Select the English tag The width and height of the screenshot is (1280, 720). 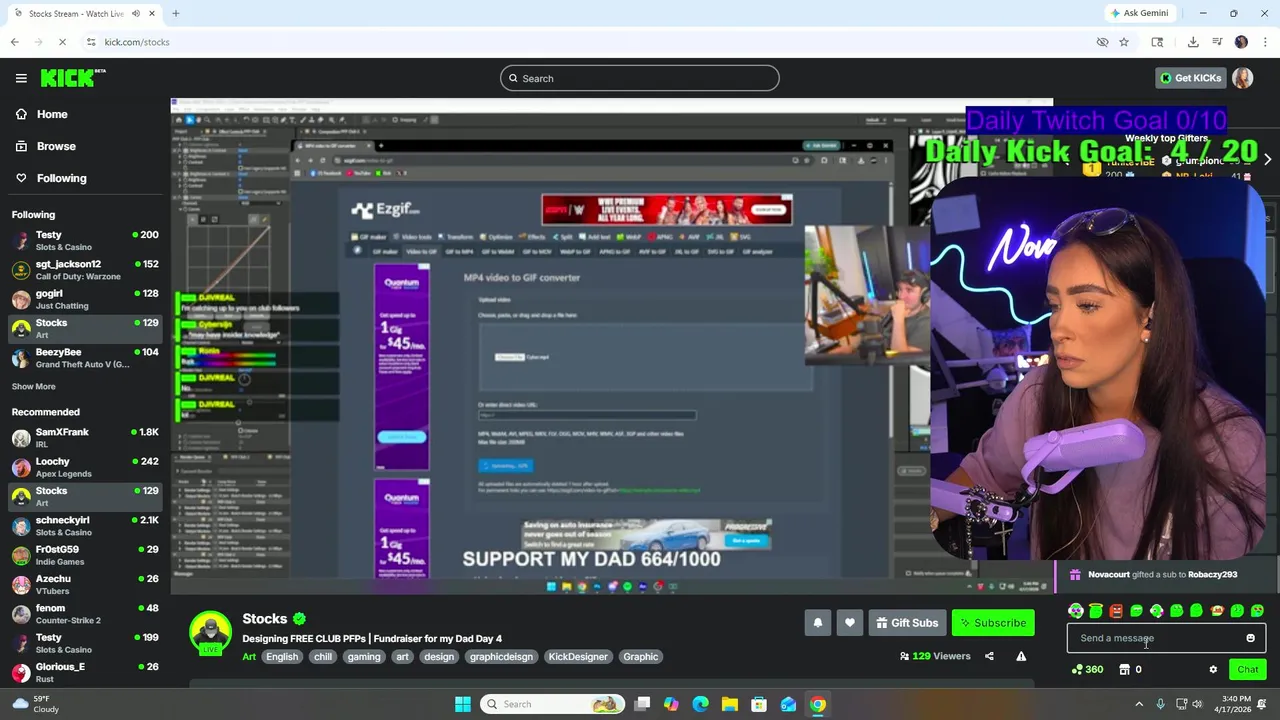click(x=282, y=657)
